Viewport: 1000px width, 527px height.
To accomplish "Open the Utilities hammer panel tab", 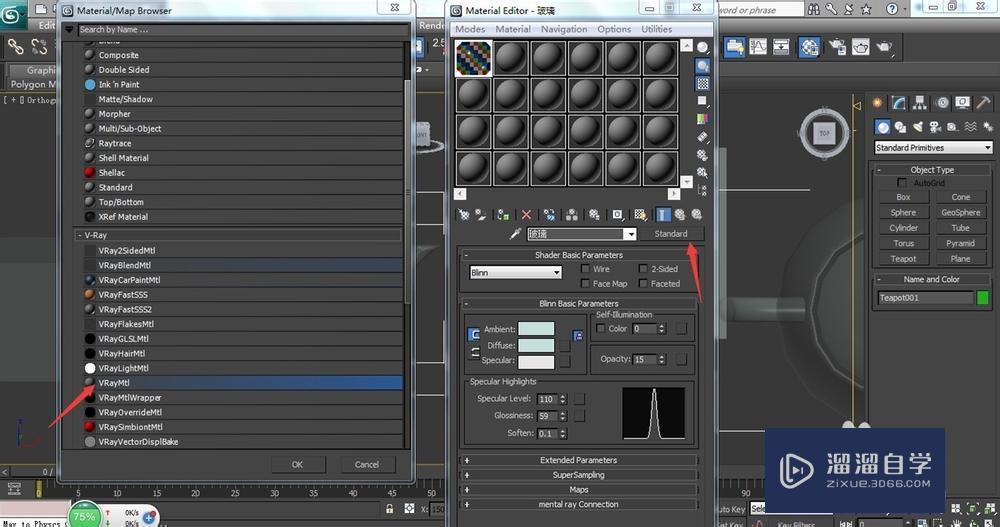I will (x=982, y=103).
